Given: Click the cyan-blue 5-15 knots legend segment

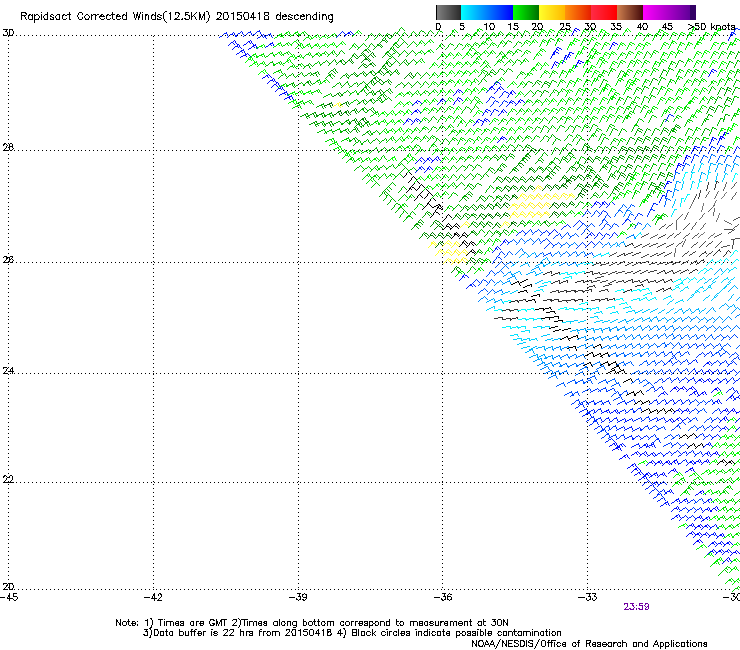Looking at the screenshot, I should pos(487,12).
